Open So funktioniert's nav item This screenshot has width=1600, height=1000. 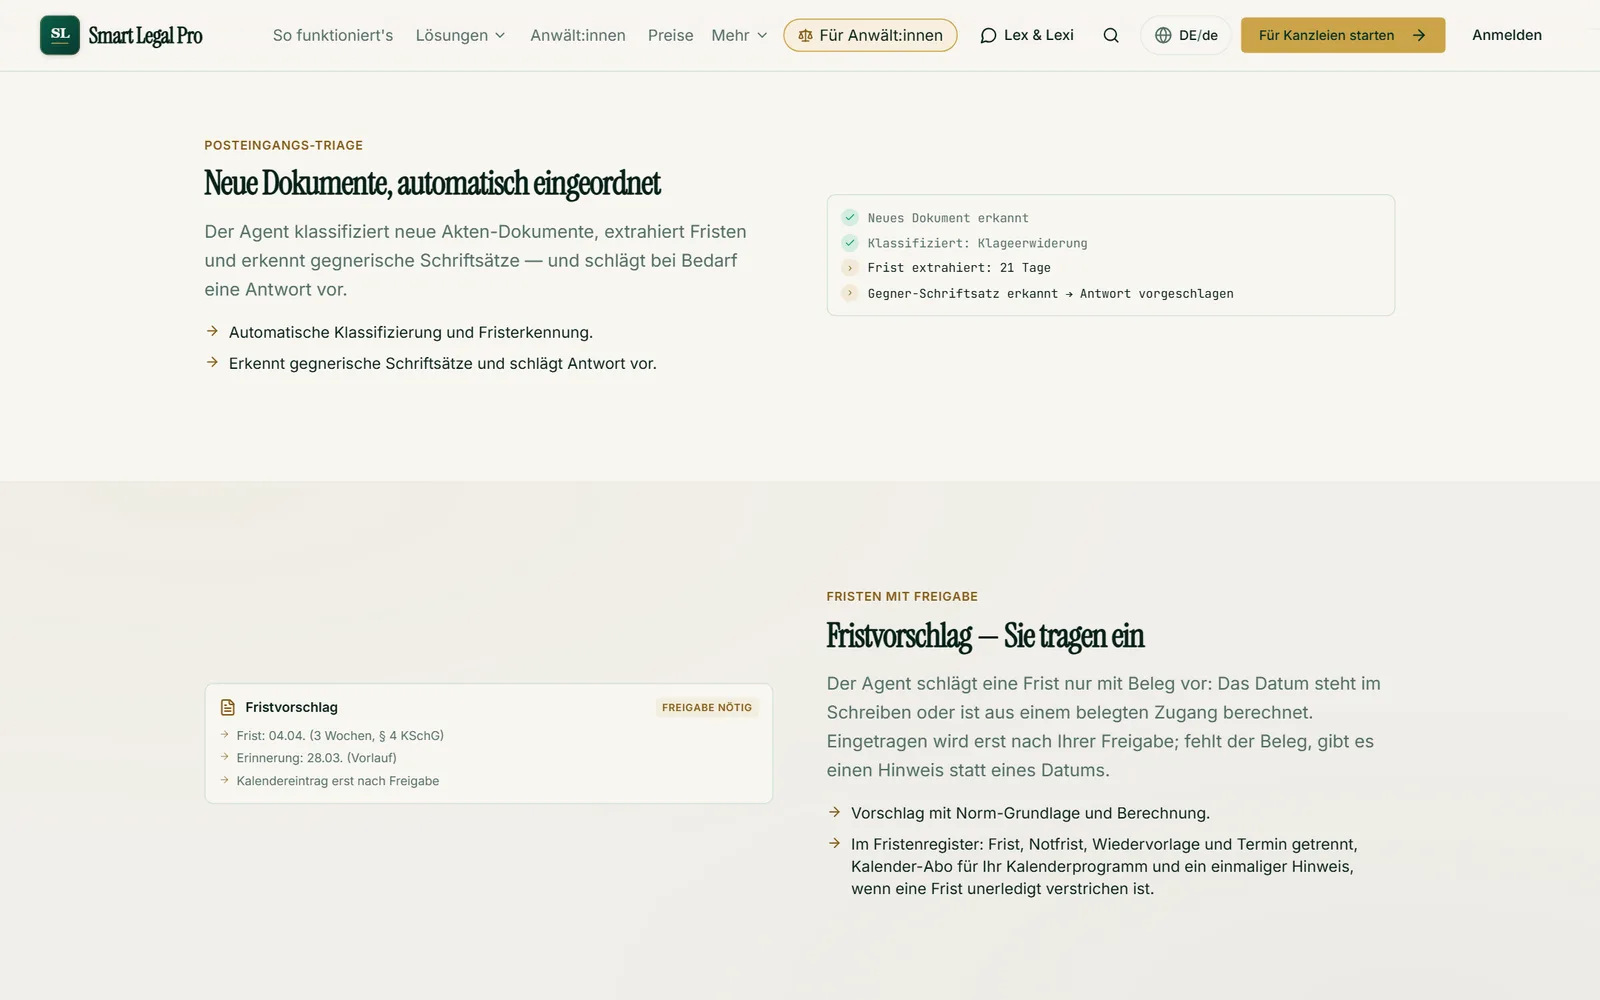(333, 35)
